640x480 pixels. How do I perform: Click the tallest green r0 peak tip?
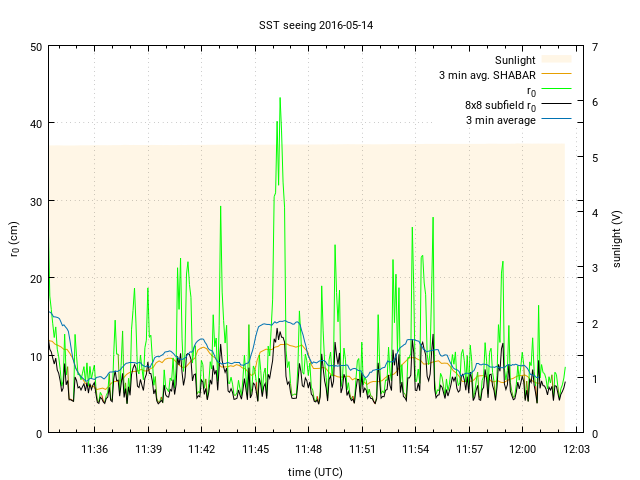[x=280, y=98]
